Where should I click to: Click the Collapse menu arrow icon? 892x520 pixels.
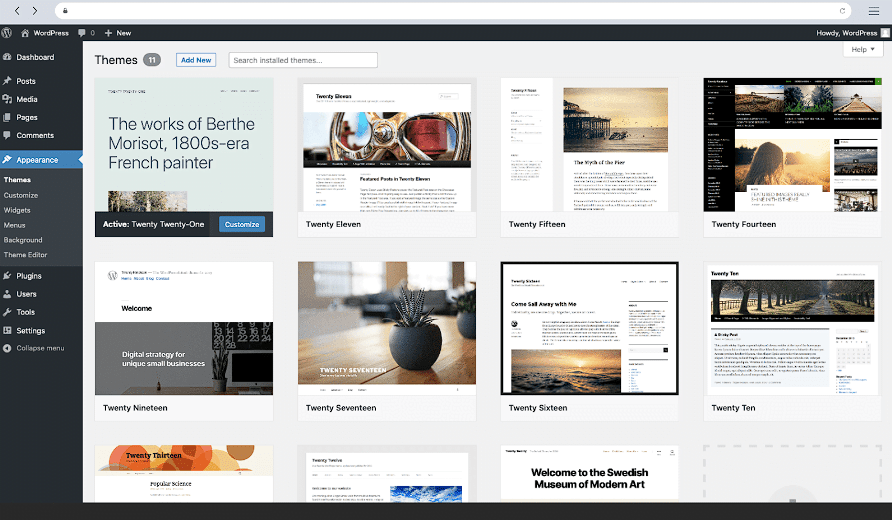pyautogui.click(x=7, y=348)
